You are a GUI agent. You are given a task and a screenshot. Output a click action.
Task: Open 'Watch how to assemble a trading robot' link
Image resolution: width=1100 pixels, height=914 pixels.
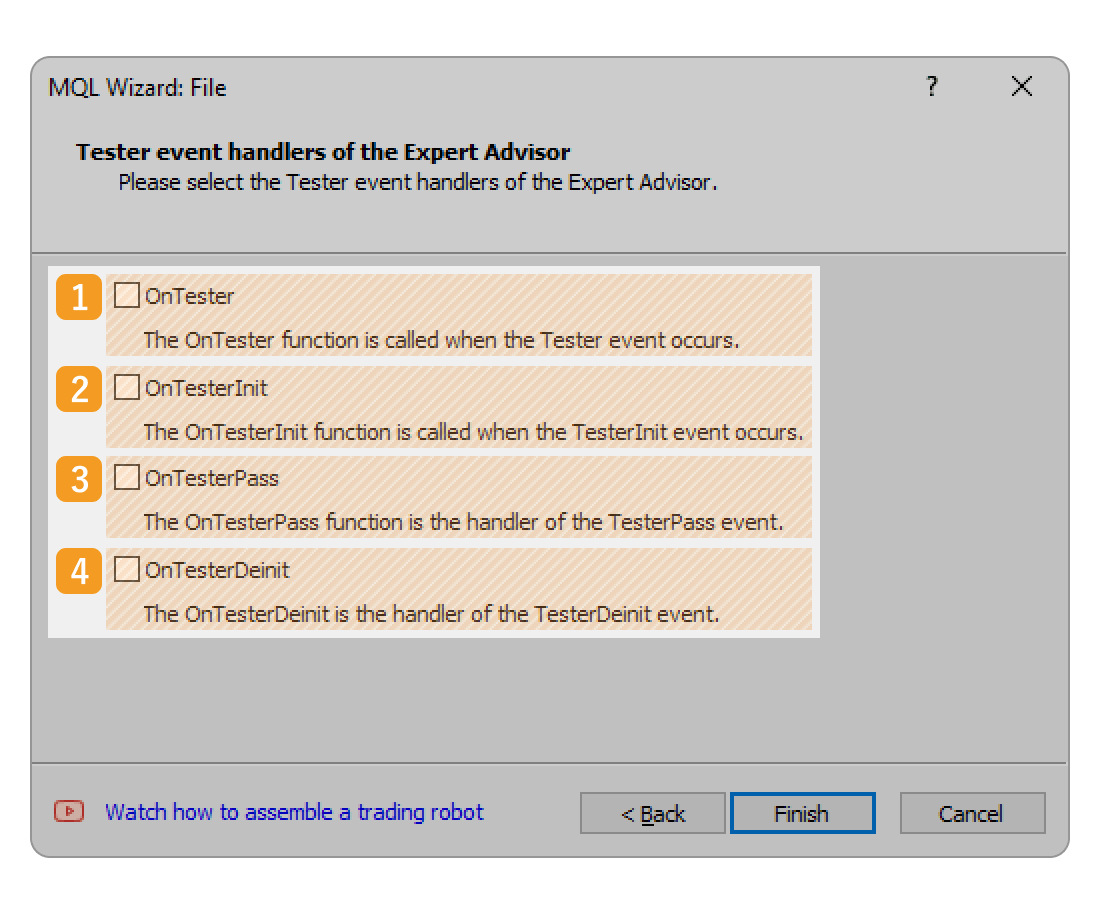[x=294, y=812]
